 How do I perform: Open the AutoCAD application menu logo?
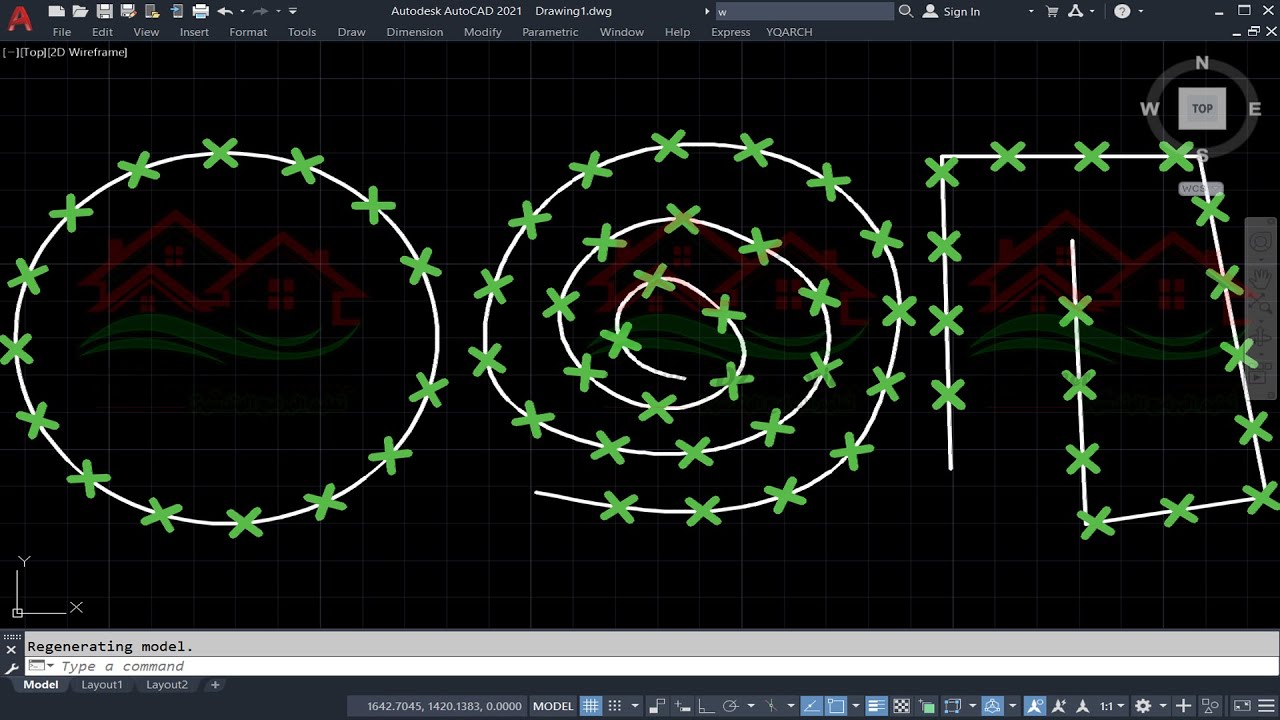[x=19, y=17]
